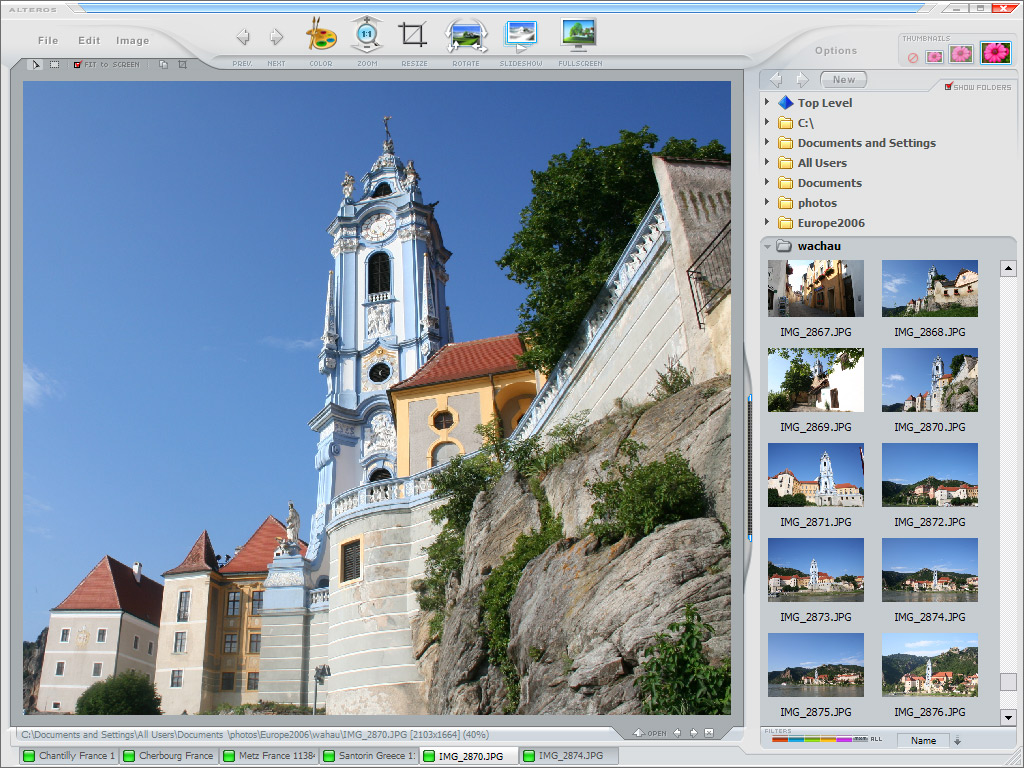
Task: Click the Rotate image icon
Action: tap(466, 36)
